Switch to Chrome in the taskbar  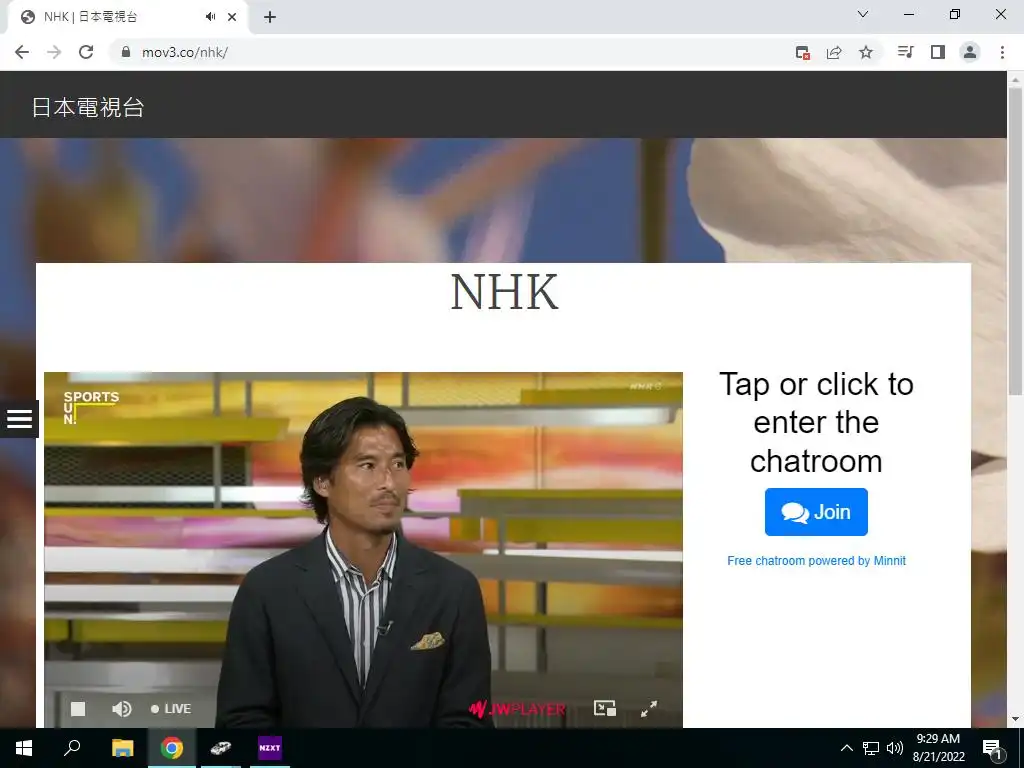point(172,748)
